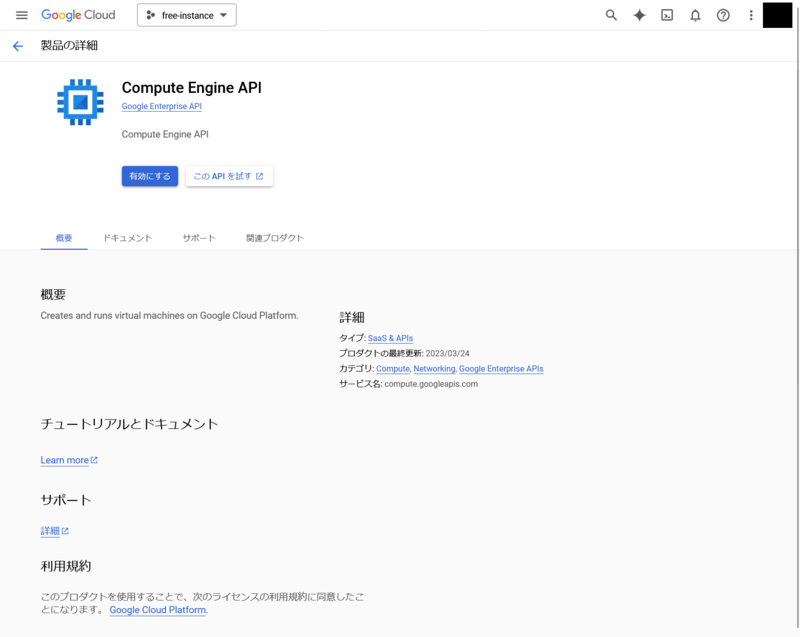Go back using the arrow icon
This screenshot has width=800, height=637.
pyautogui.click(x=18, y=46)
